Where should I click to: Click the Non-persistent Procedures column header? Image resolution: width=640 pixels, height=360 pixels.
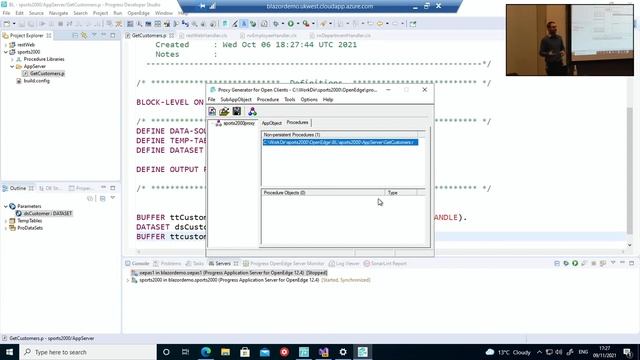340,134
